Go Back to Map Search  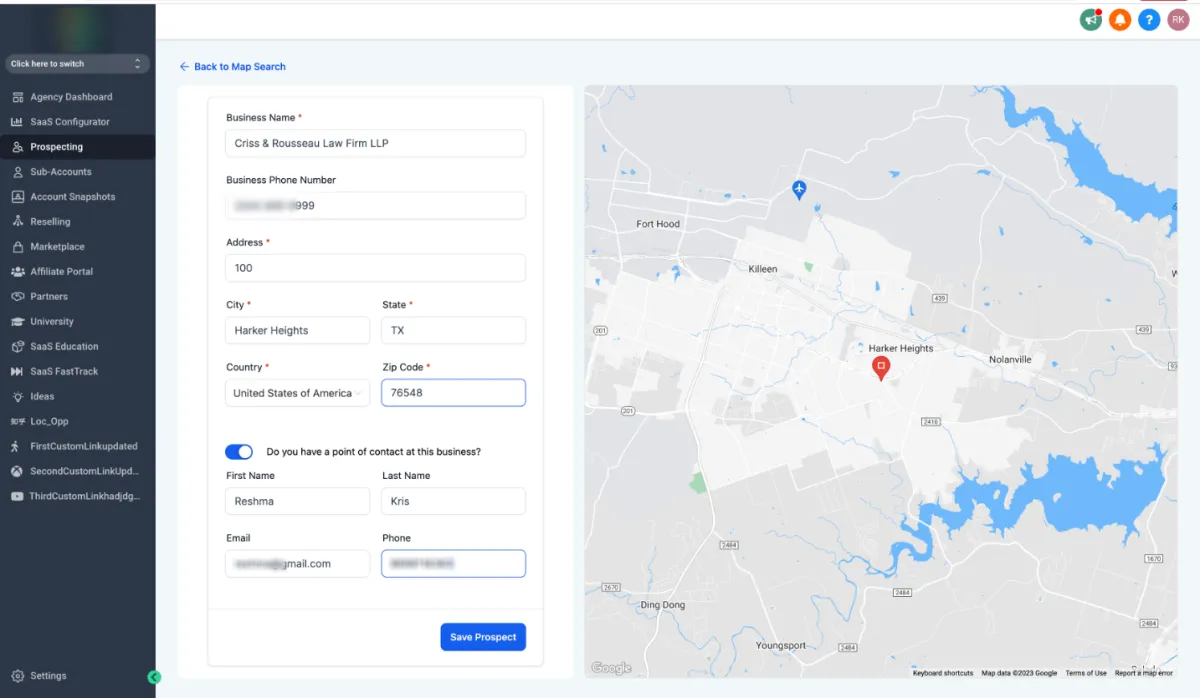click(x=232, y=66)
